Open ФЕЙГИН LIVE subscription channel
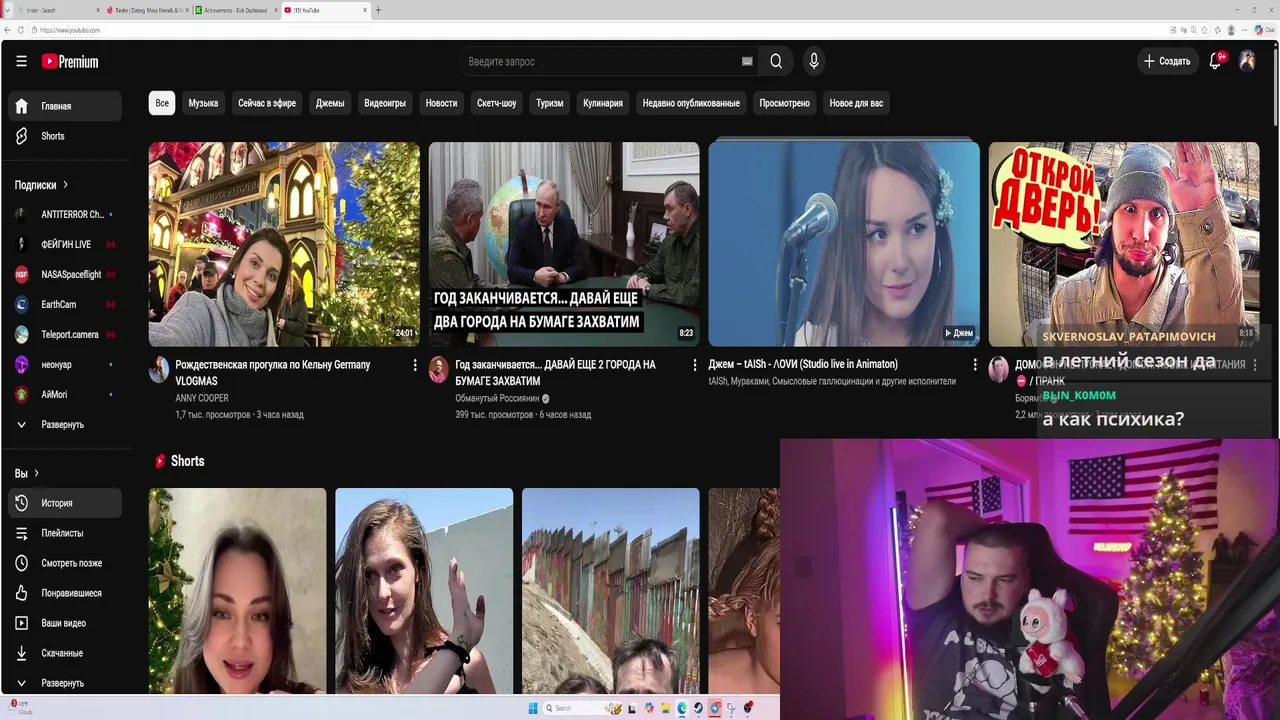 [66, 244]
